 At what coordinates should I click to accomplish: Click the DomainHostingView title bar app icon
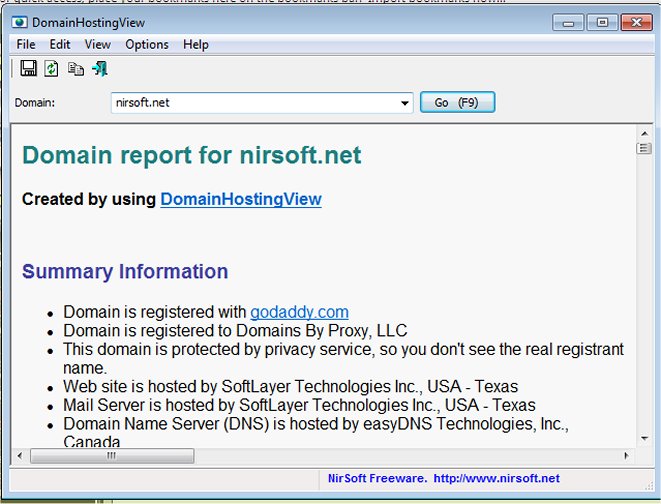point(19,22)
